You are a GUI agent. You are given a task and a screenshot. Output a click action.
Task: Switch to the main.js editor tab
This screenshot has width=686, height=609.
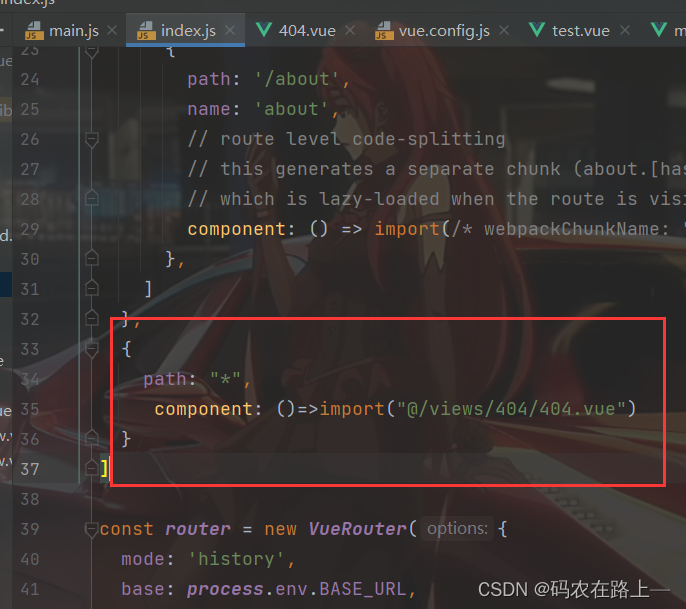(x=62, y=31)
